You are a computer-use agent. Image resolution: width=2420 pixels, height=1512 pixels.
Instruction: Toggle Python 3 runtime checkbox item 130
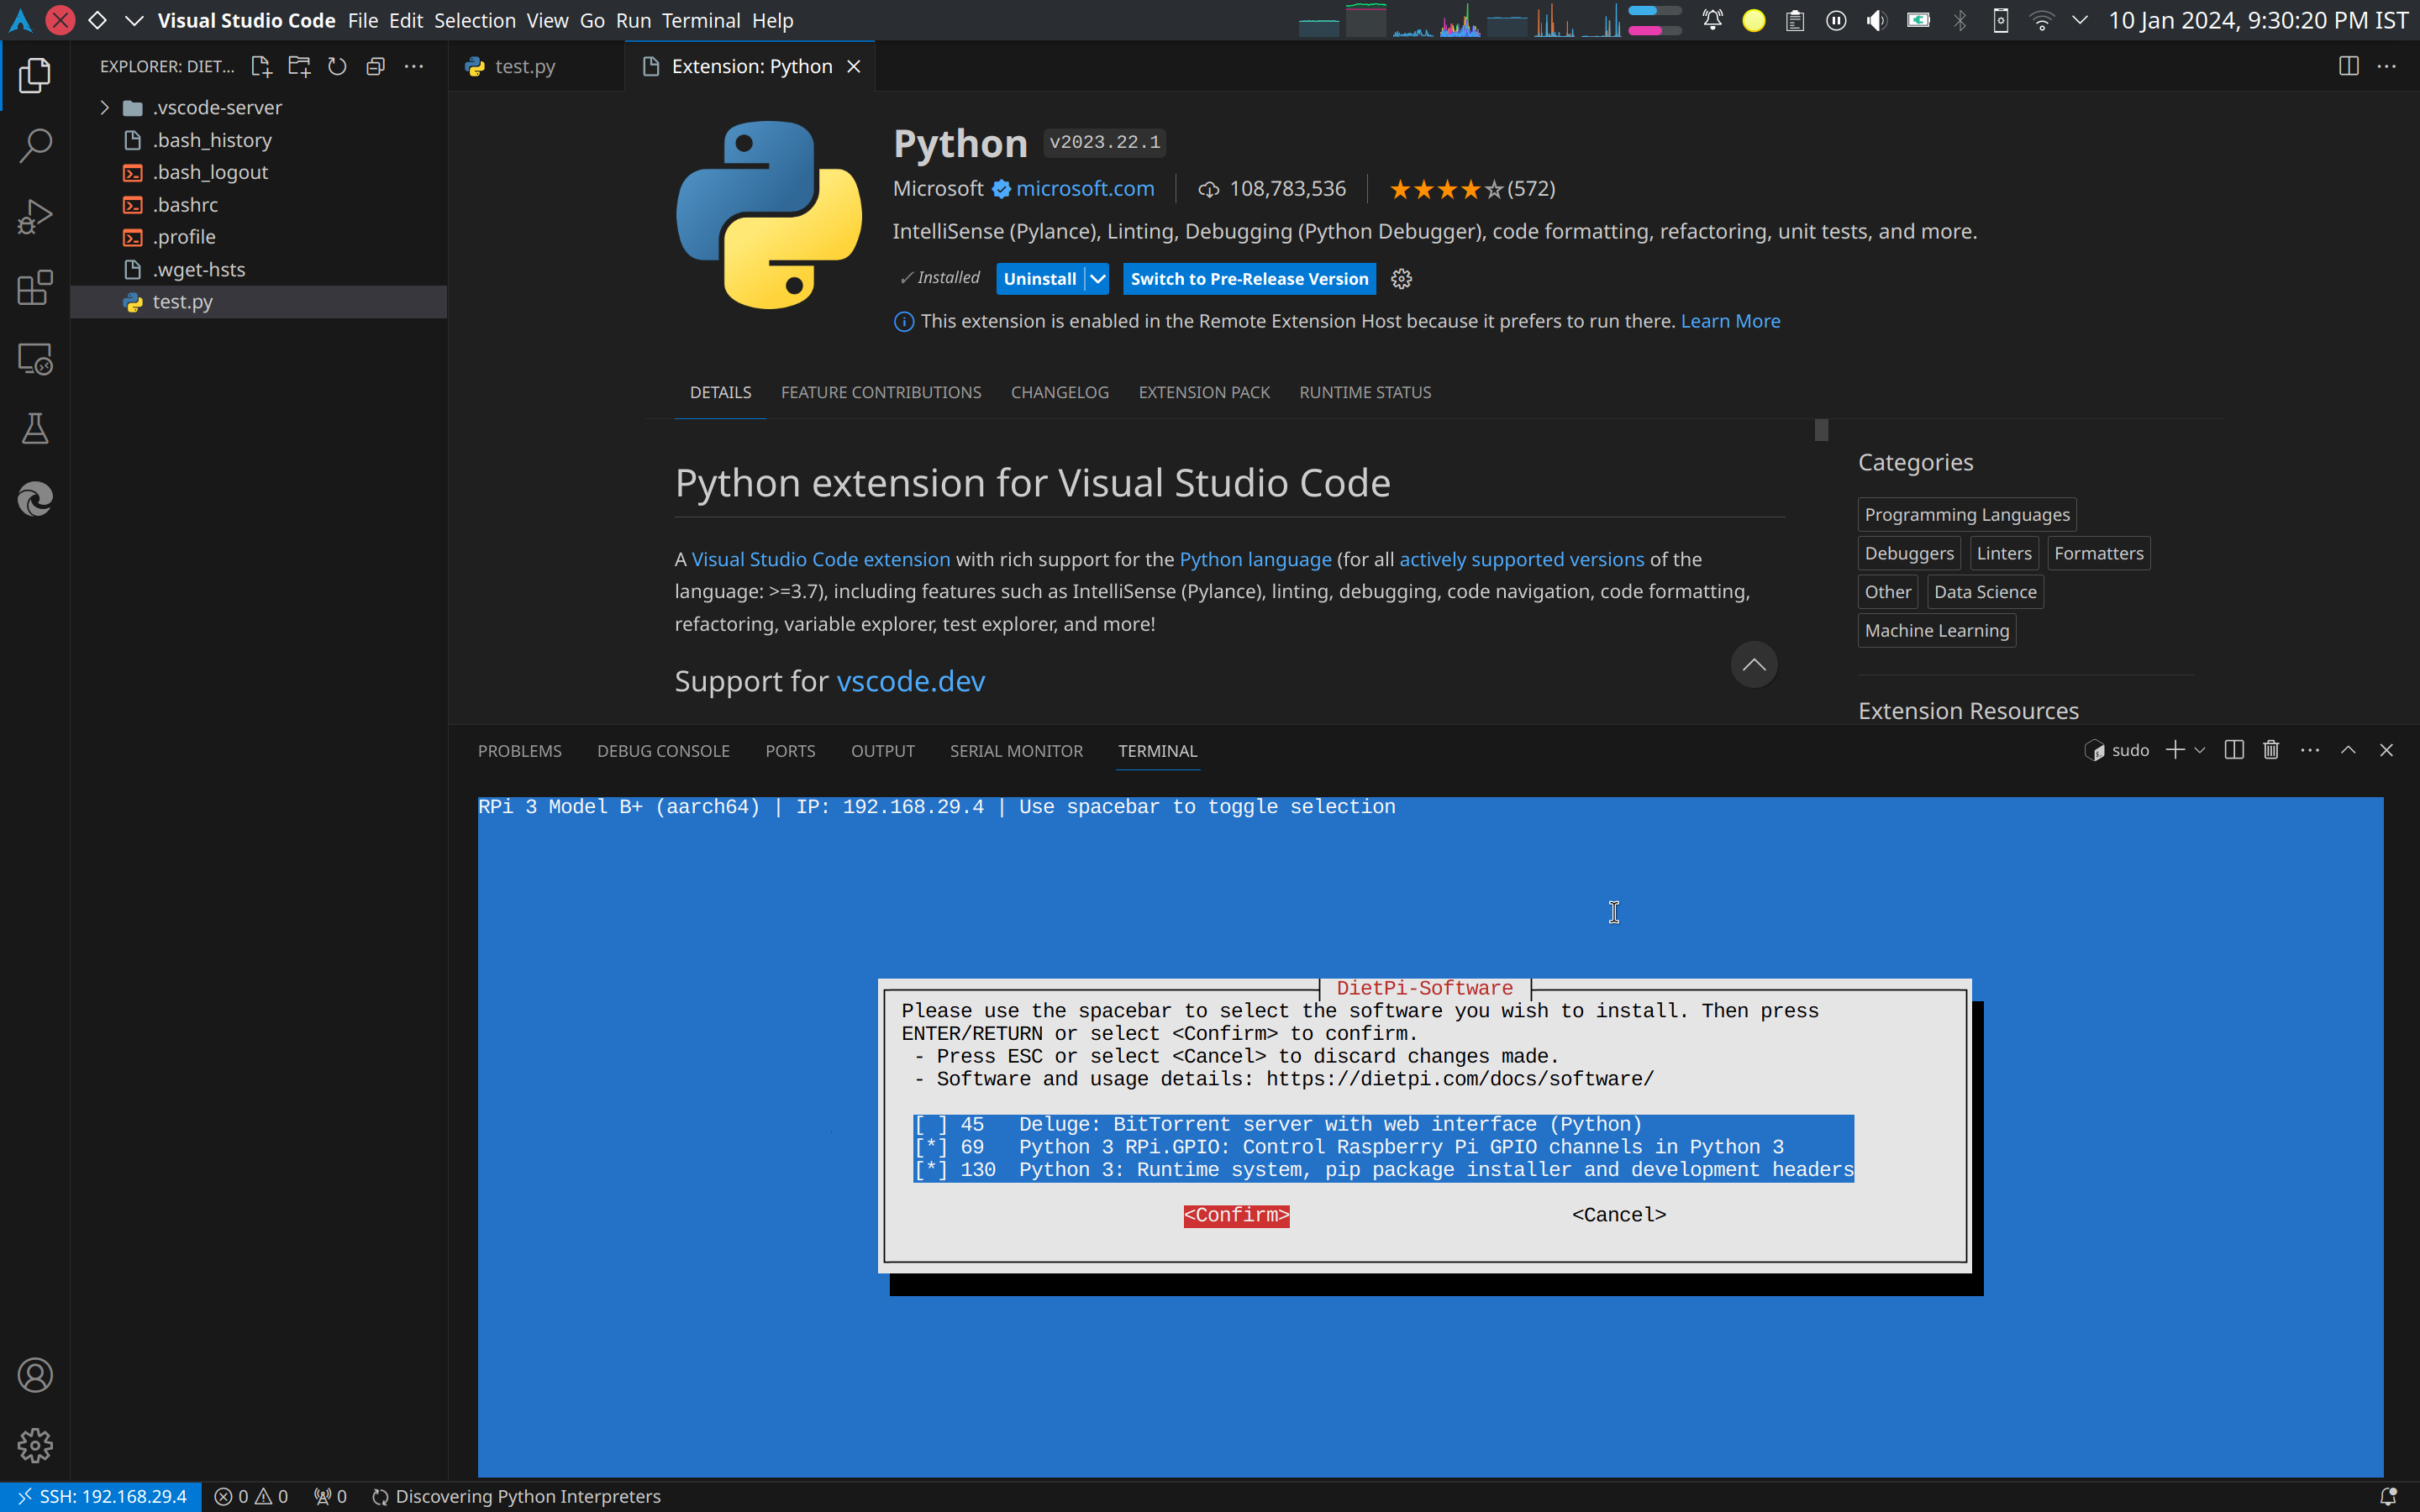tap(930, 1170)
